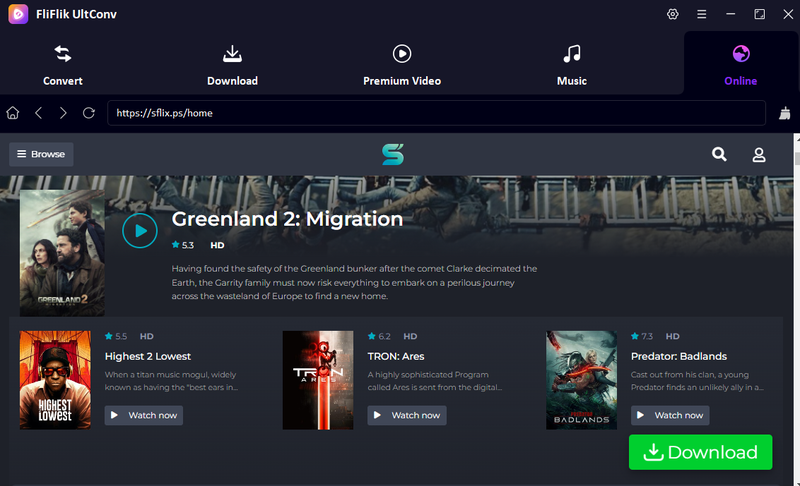800x486 pixels.
Task: Clear browsing data with broom icon
Action: tap(785, 113)
